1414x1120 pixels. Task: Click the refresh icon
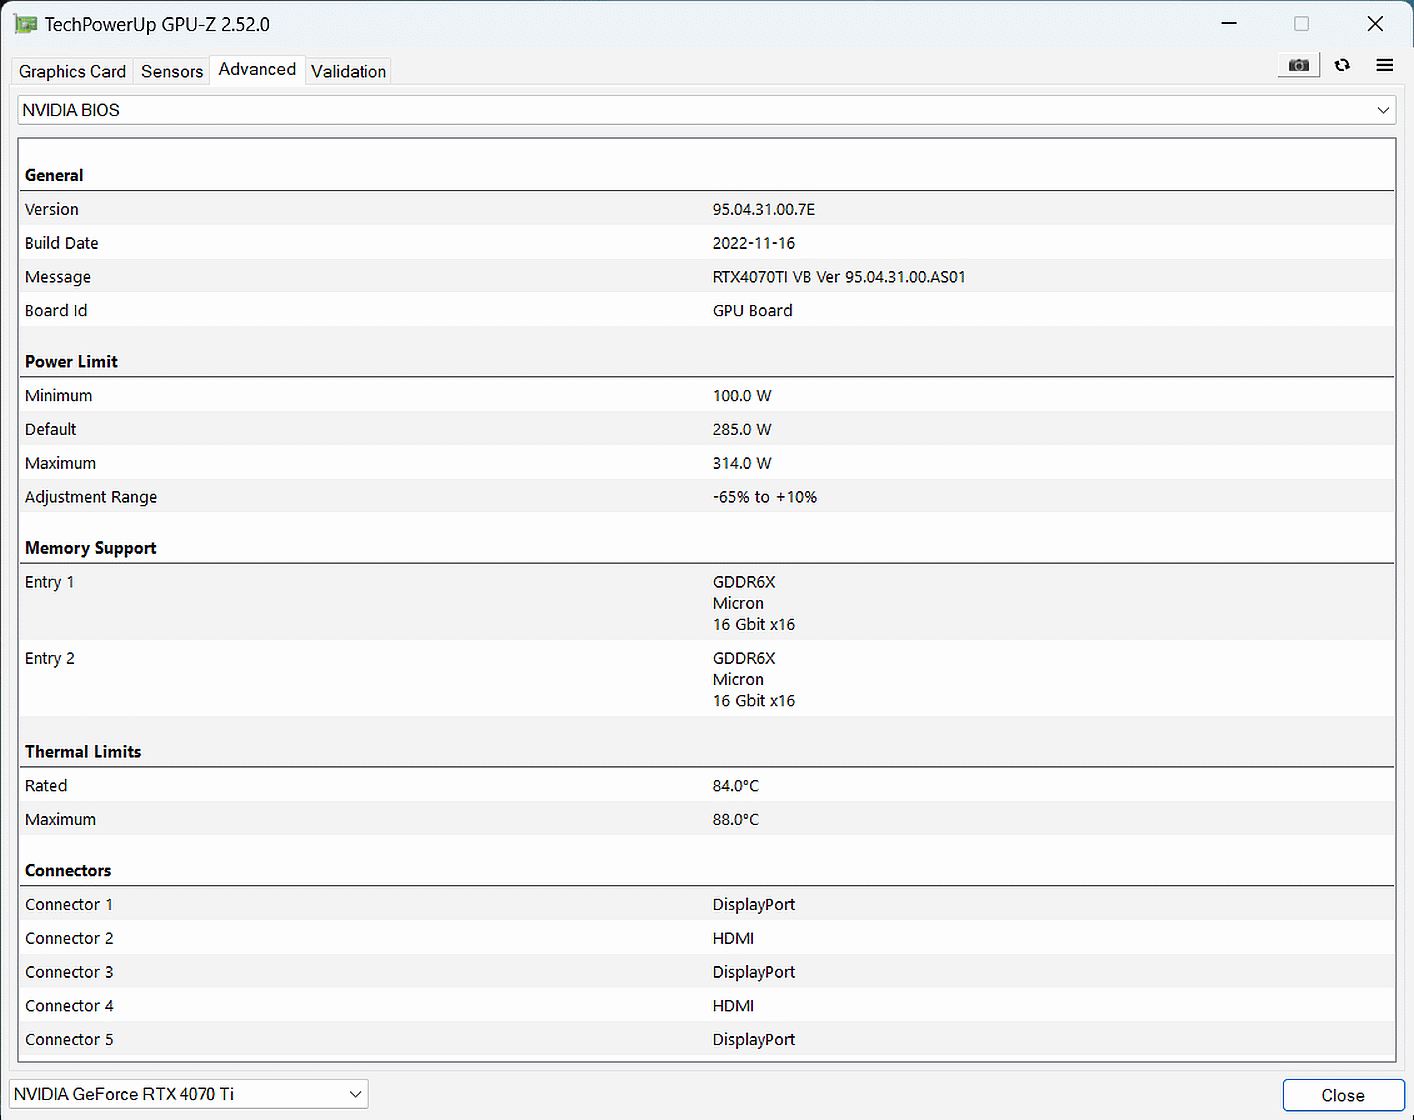point(1342,65)
